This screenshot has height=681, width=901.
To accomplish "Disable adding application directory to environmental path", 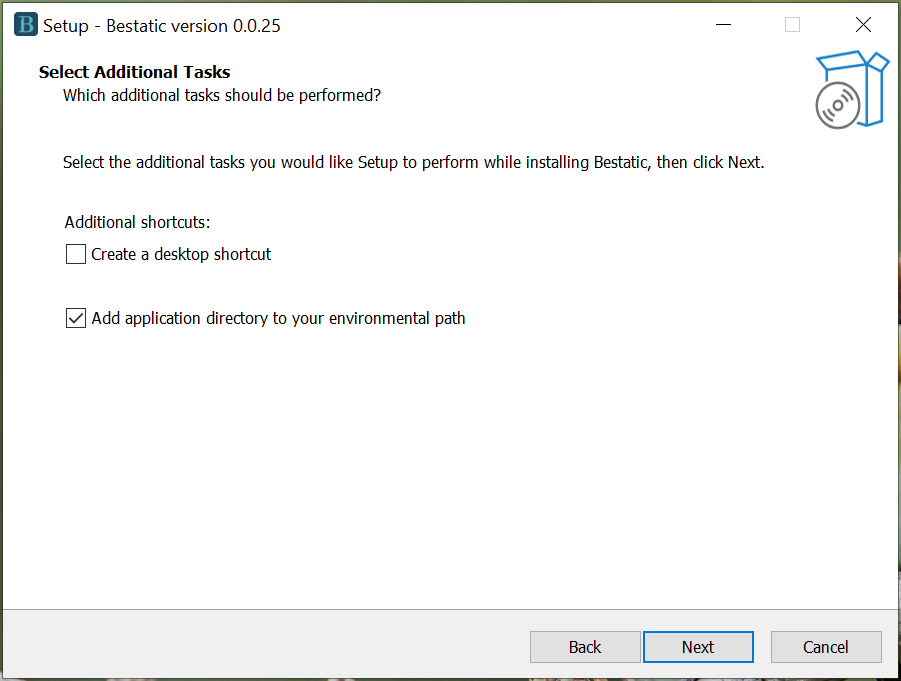I will (75, 318).
